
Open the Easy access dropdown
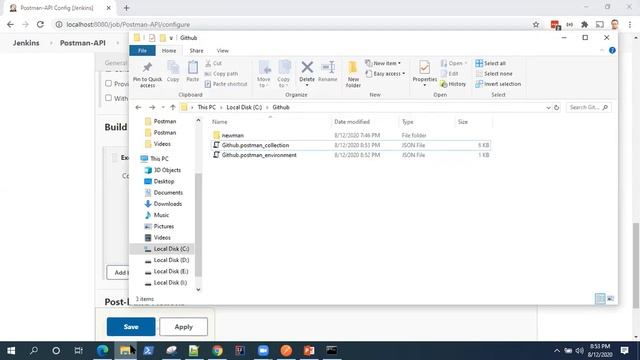(x=385, y=73)
